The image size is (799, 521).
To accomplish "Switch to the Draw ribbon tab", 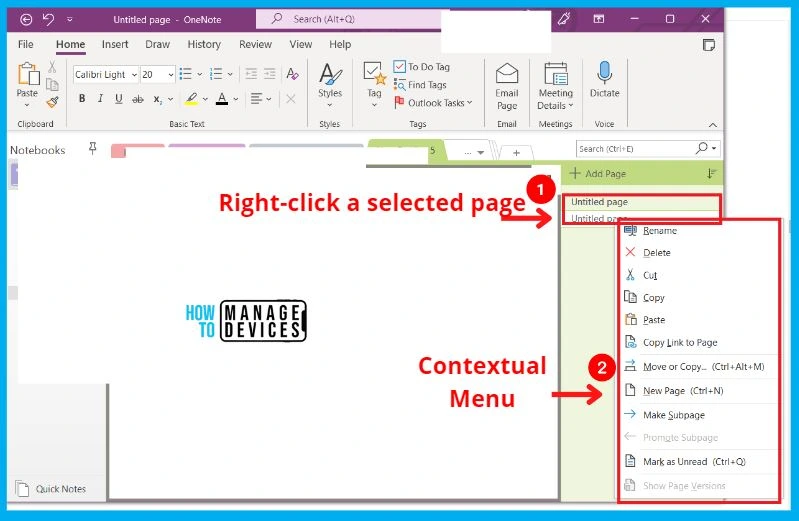I will click(x=157, y=44).
